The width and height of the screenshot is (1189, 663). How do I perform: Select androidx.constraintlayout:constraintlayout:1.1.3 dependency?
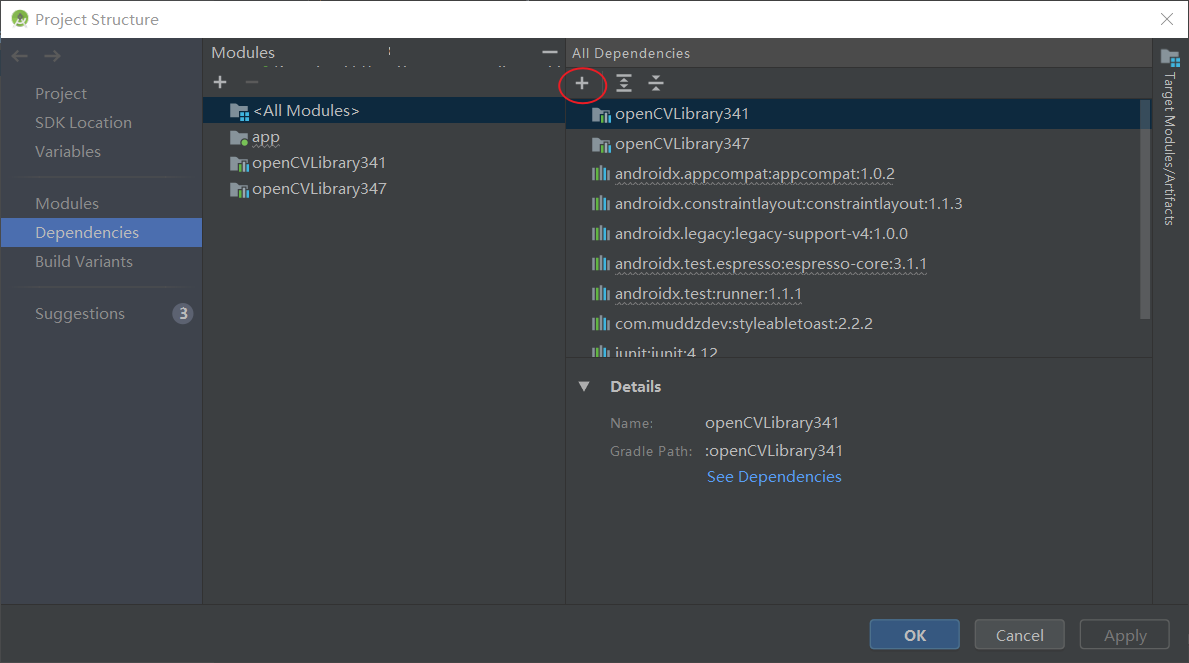tap(853, 203)
